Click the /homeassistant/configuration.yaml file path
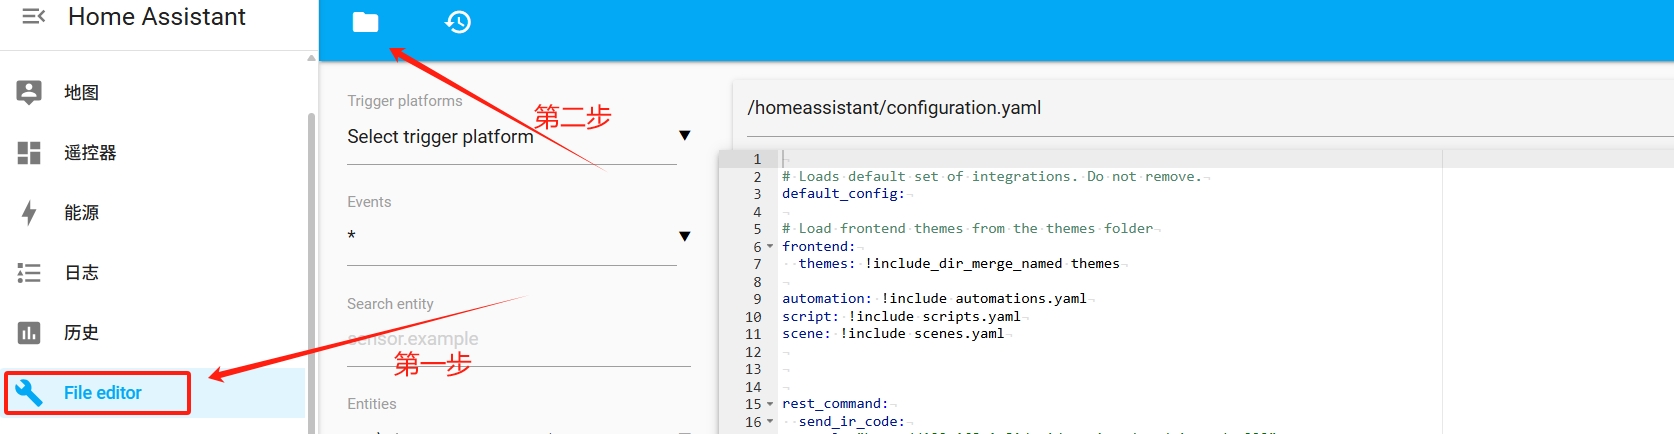The height and width of the screenshot is (434, 1674). click(894, 108)
